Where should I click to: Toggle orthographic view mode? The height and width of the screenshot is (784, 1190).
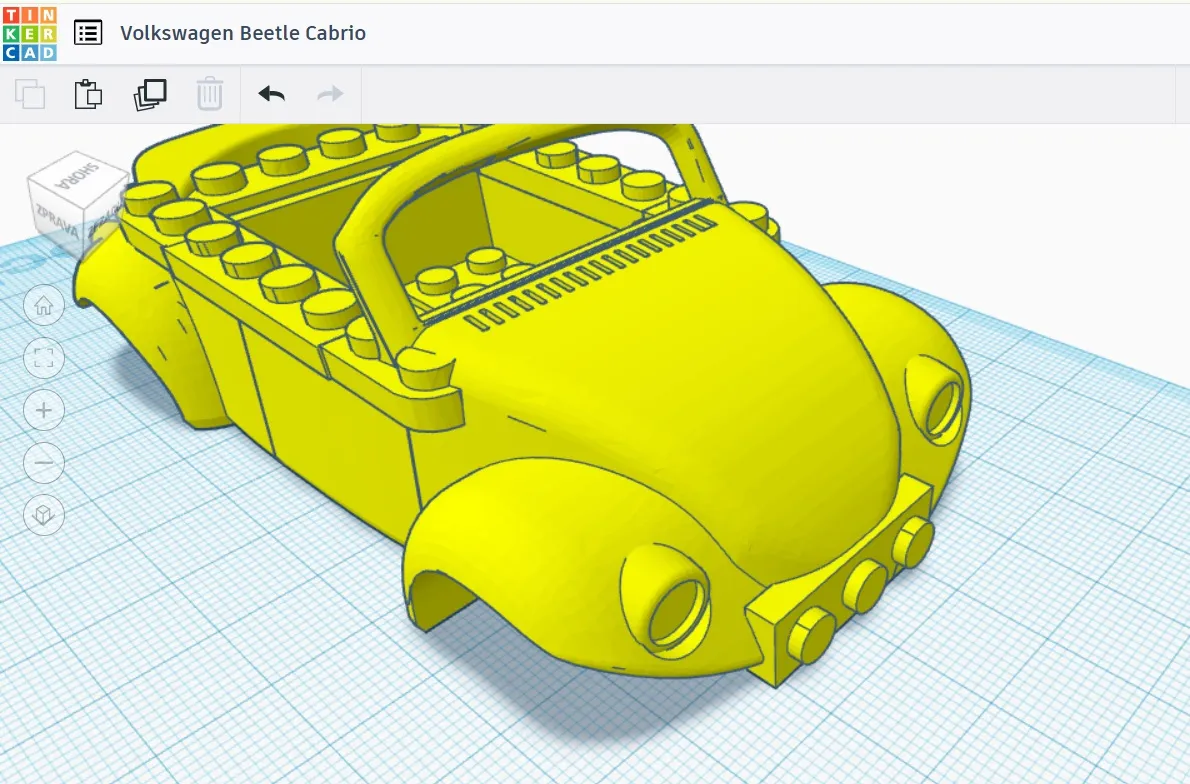click(44, 515)
